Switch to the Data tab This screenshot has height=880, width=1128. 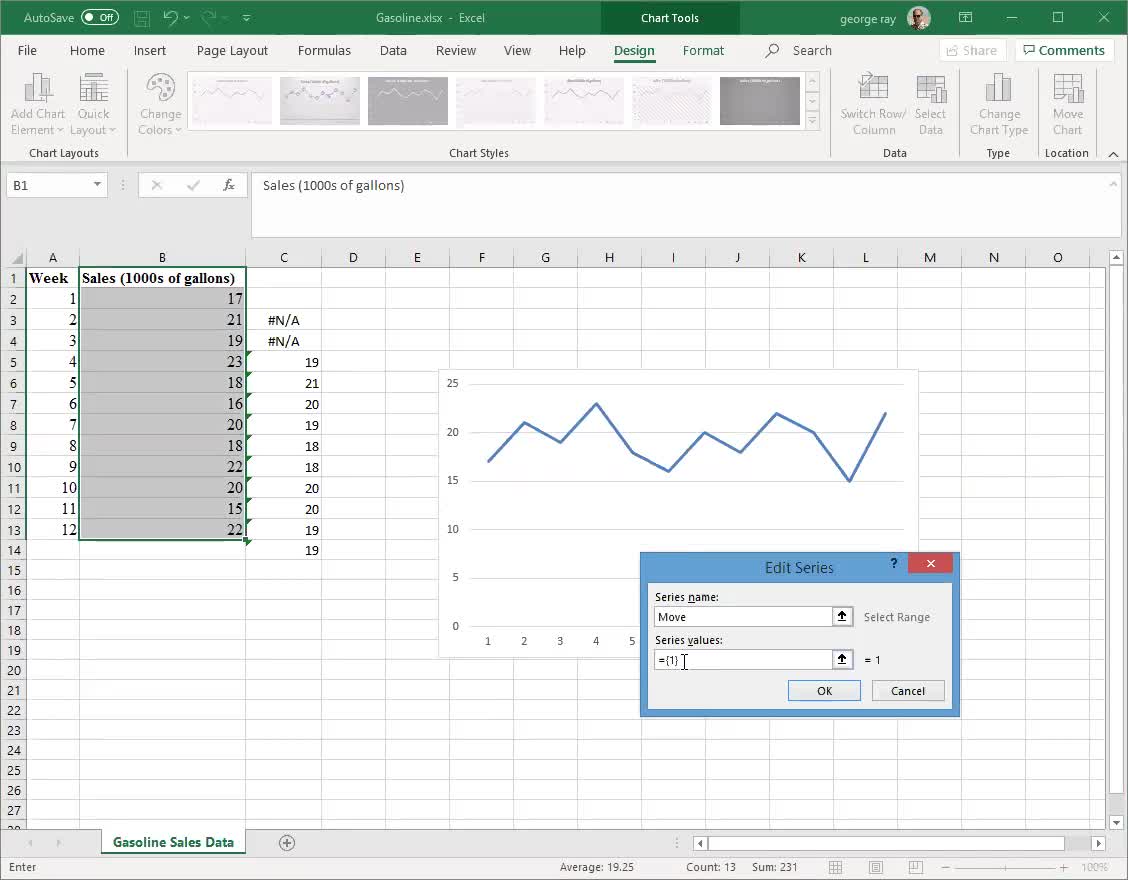click(x=393, y=50)
